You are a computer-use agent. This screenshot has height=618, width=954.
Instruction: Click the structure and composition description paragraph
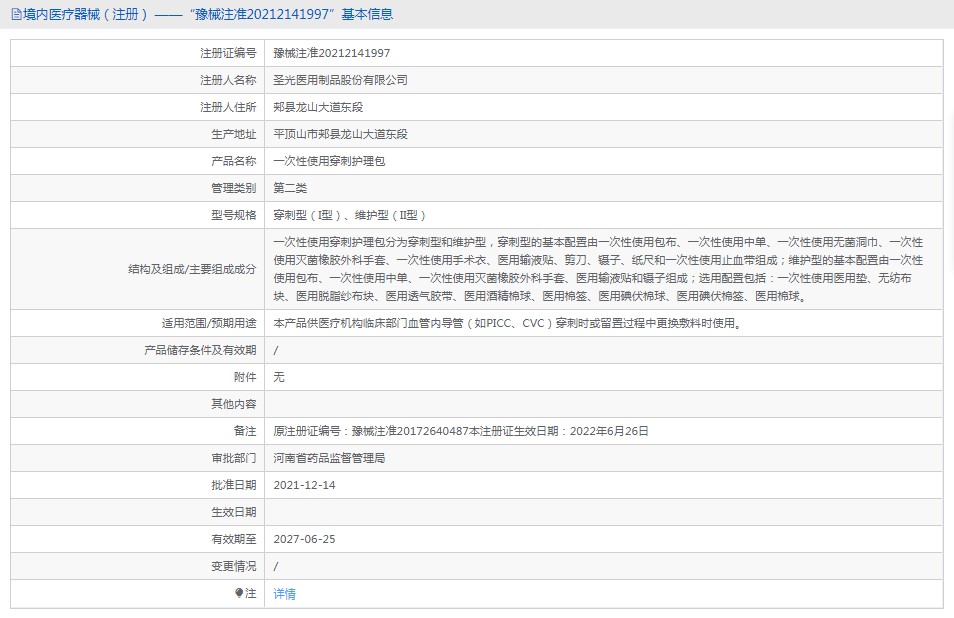click(598, 269)
